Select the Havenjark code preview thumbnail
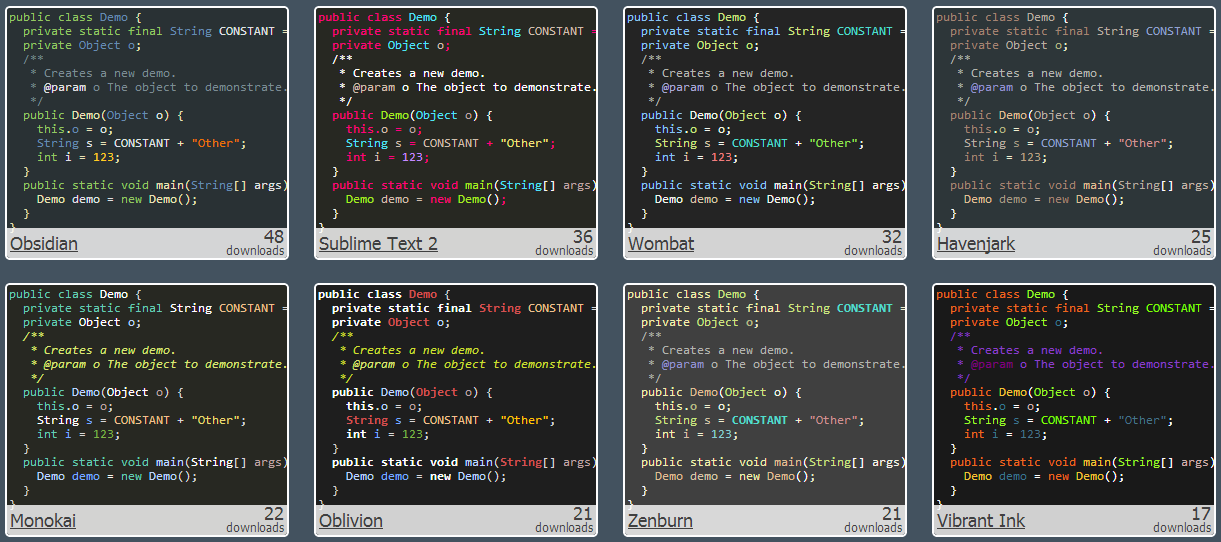Screen dimensions: 1221x542 pyautogui.click(x=1074, y=118)
